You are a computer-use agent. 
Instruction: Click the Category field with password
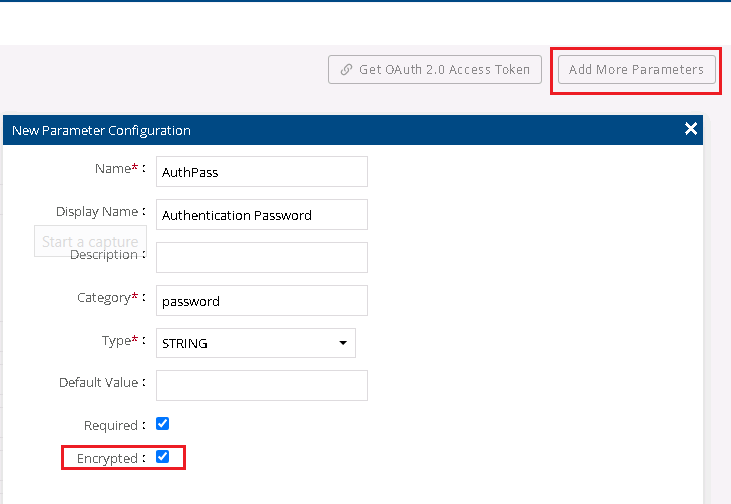(262, 300)
